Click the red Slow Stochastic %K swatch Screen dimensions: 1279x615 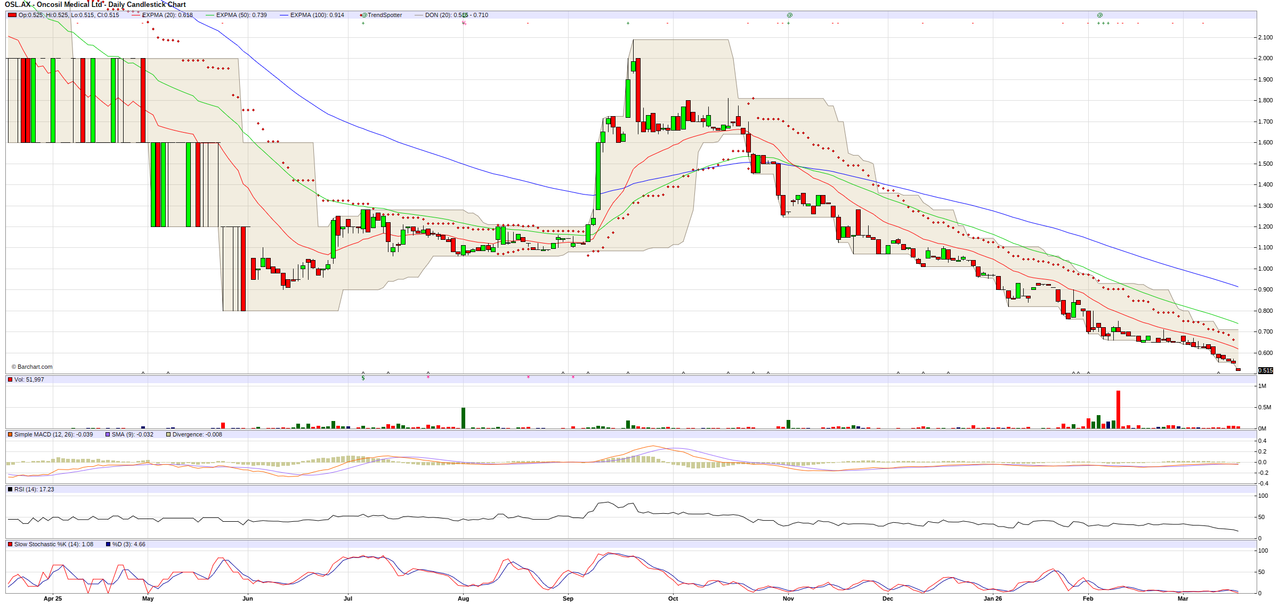coord(11,544)
